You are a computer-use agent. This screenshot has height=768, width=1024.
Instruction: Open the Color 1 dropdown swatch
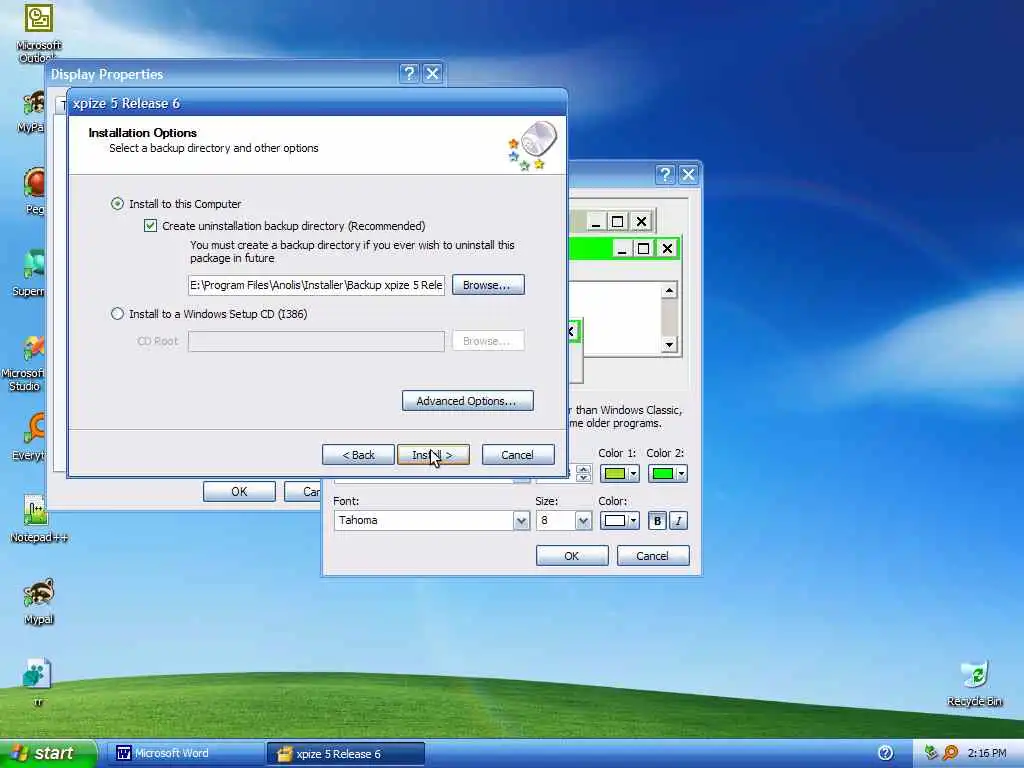coord(619,473)
